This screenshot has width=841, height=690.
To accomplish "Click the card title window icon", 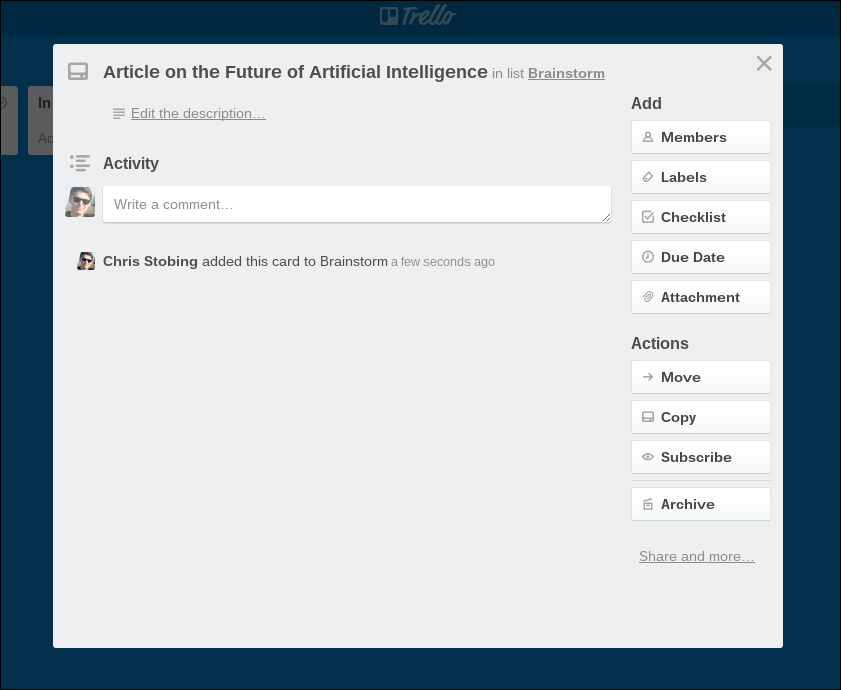I will [x=78, y=72].
